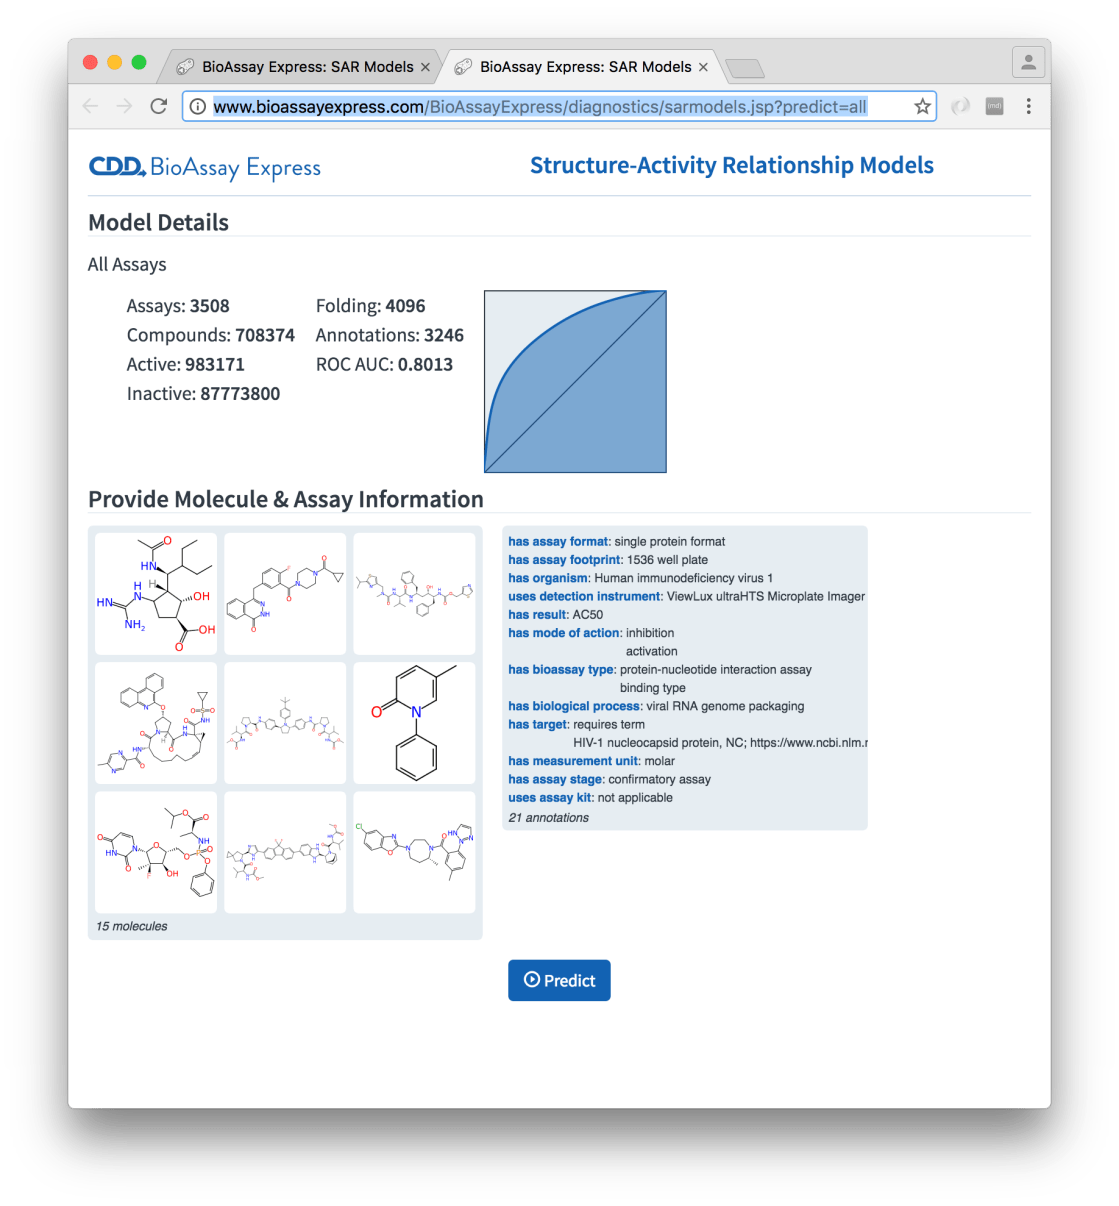Click the URL address field
Screen dimensions: 1119x1206
tap(560, 106)
